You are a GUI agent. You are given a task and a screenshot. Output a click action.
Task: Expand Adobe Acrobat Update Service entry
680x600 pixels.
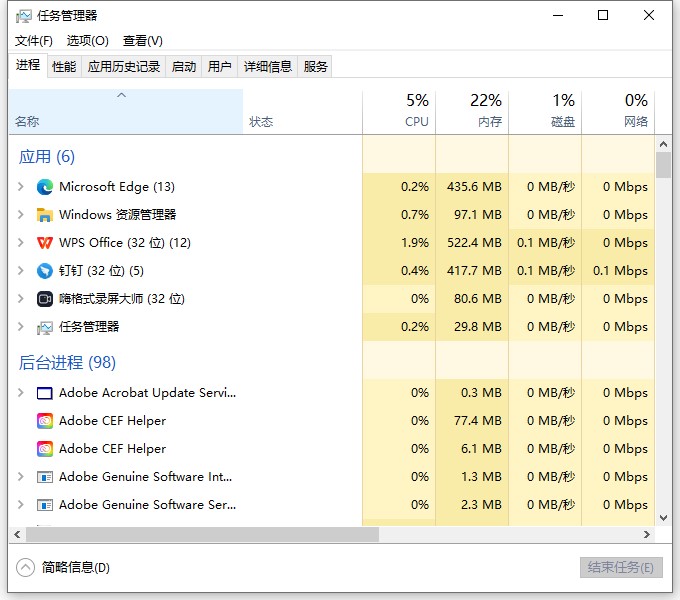[20, 393]
